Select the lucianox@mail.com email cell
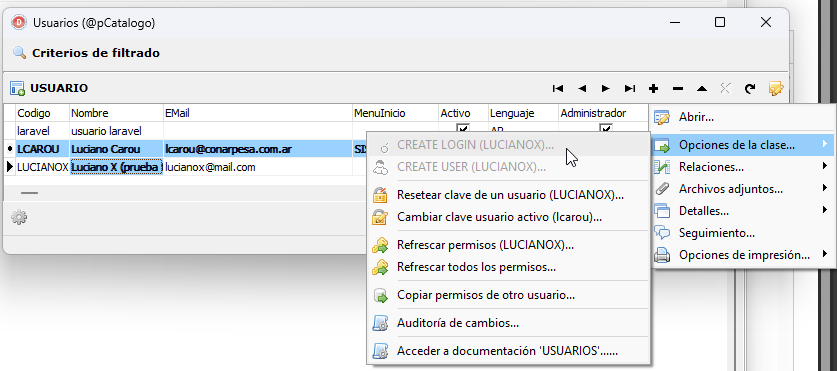 258,167
